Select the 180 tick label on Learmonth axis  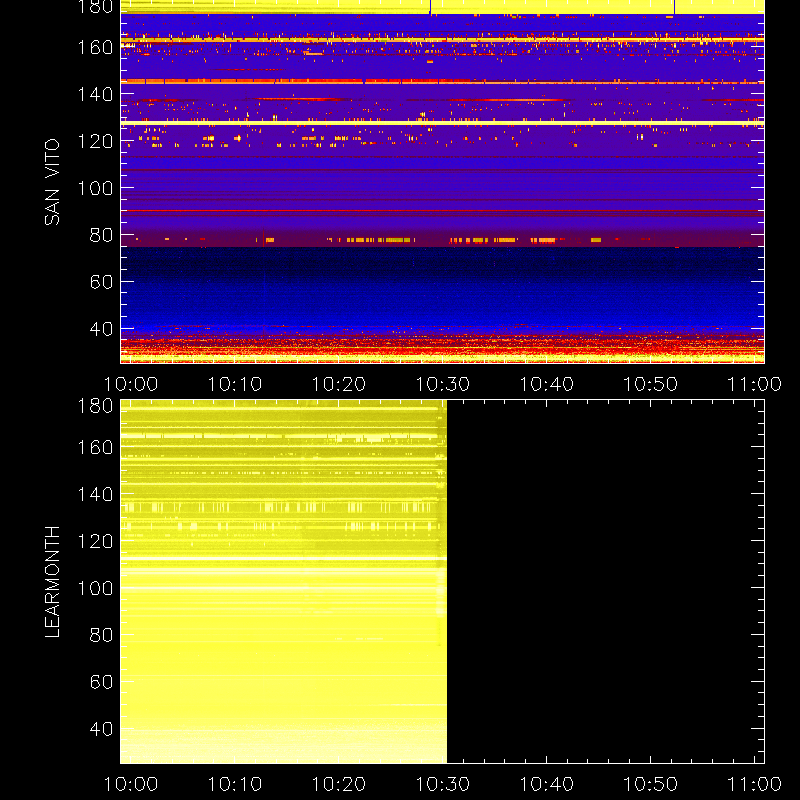click(x=95, y=406)
